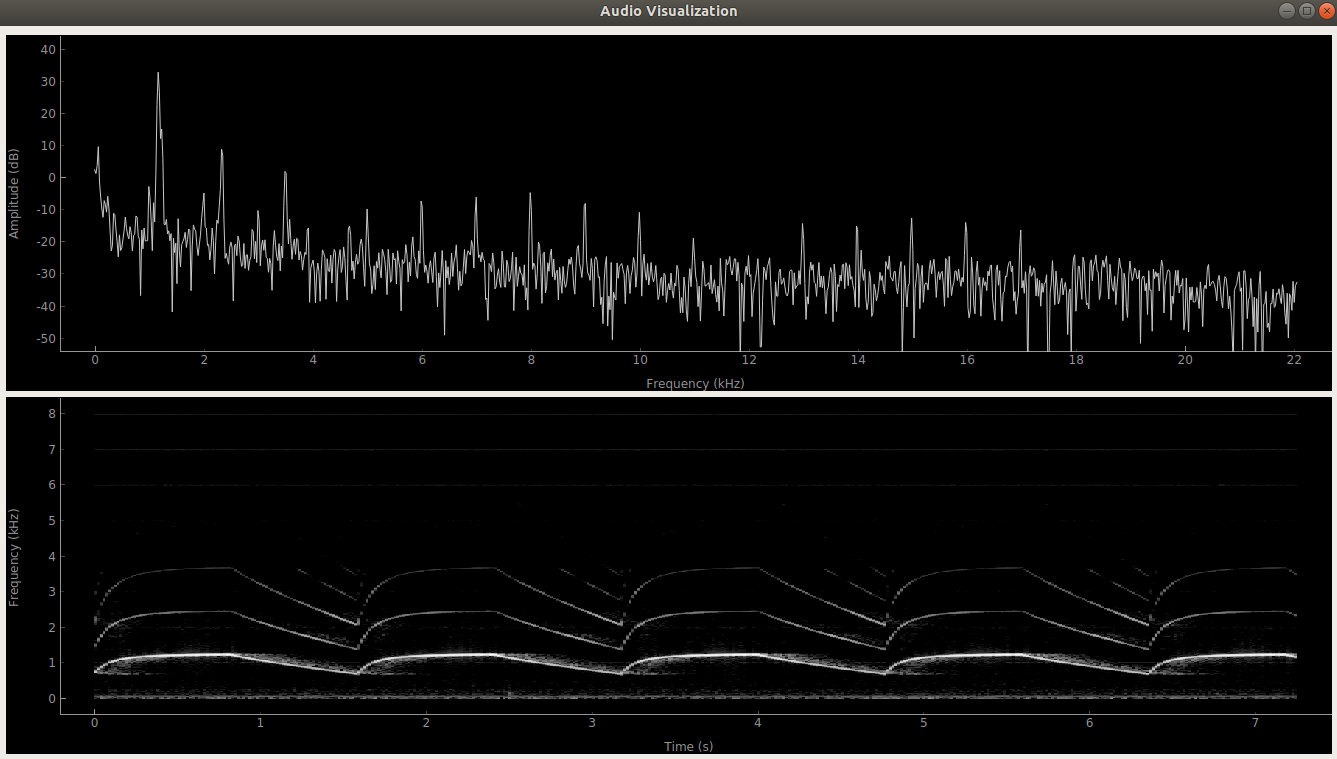Click the 6 tick on the time axis
Image resolution: width=1337 pixels, height=759 pixels.
point(1090,723)
